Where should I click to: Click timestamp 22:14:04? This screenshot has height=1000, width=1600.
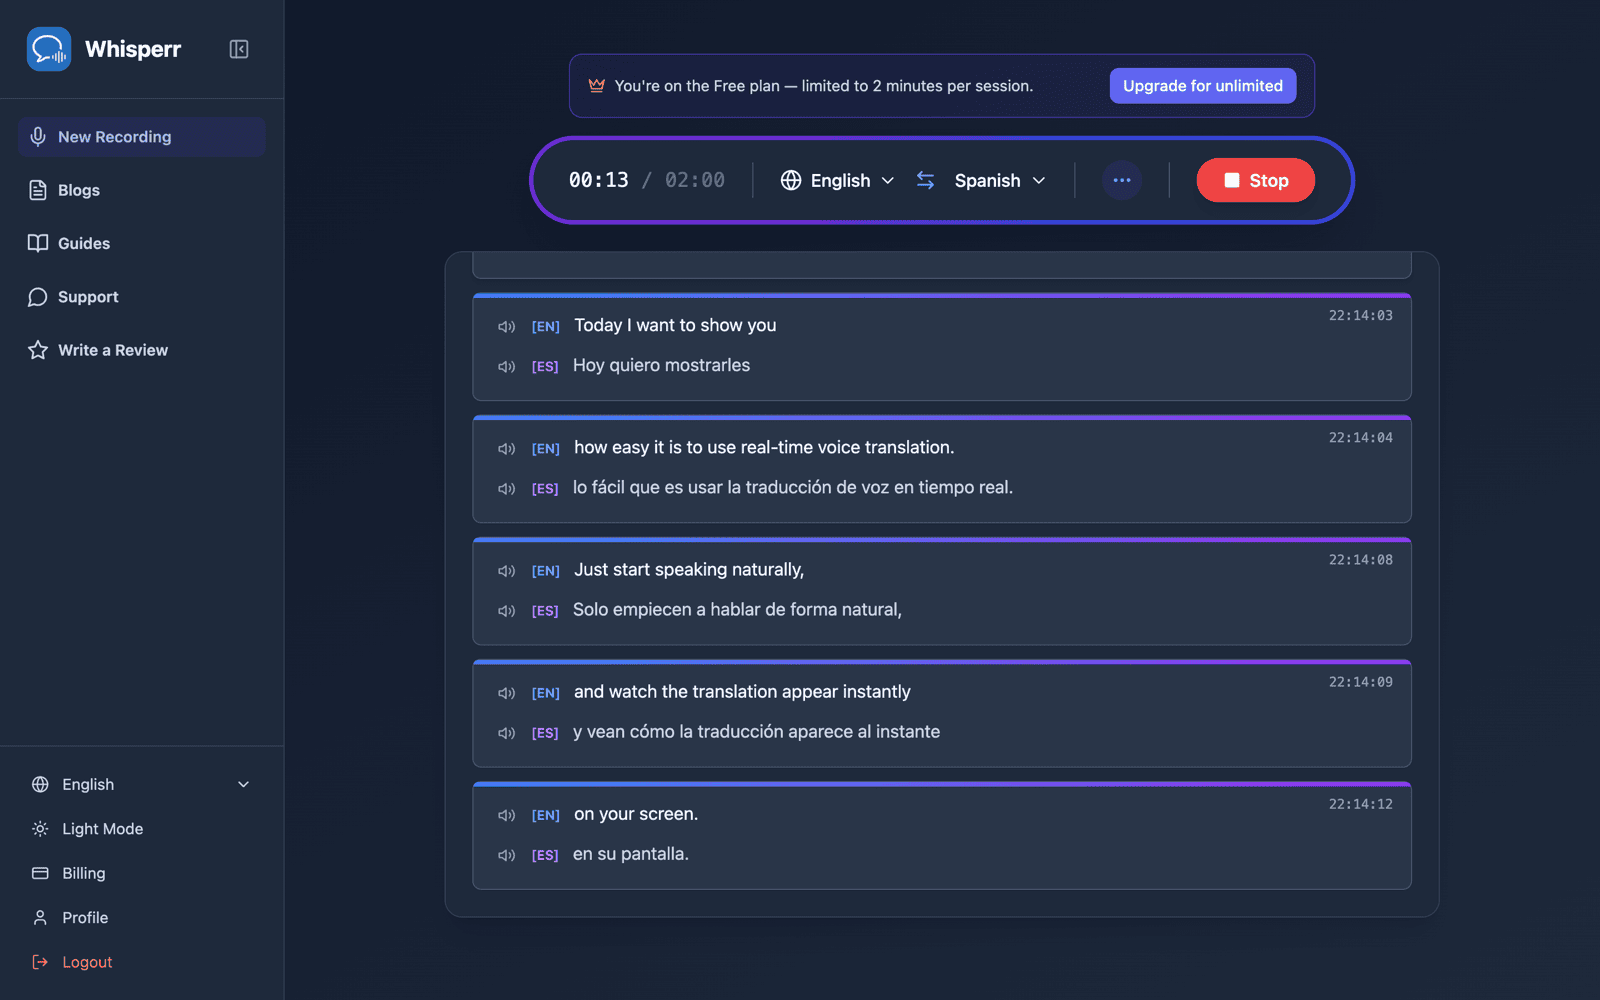pos(1360,437)
